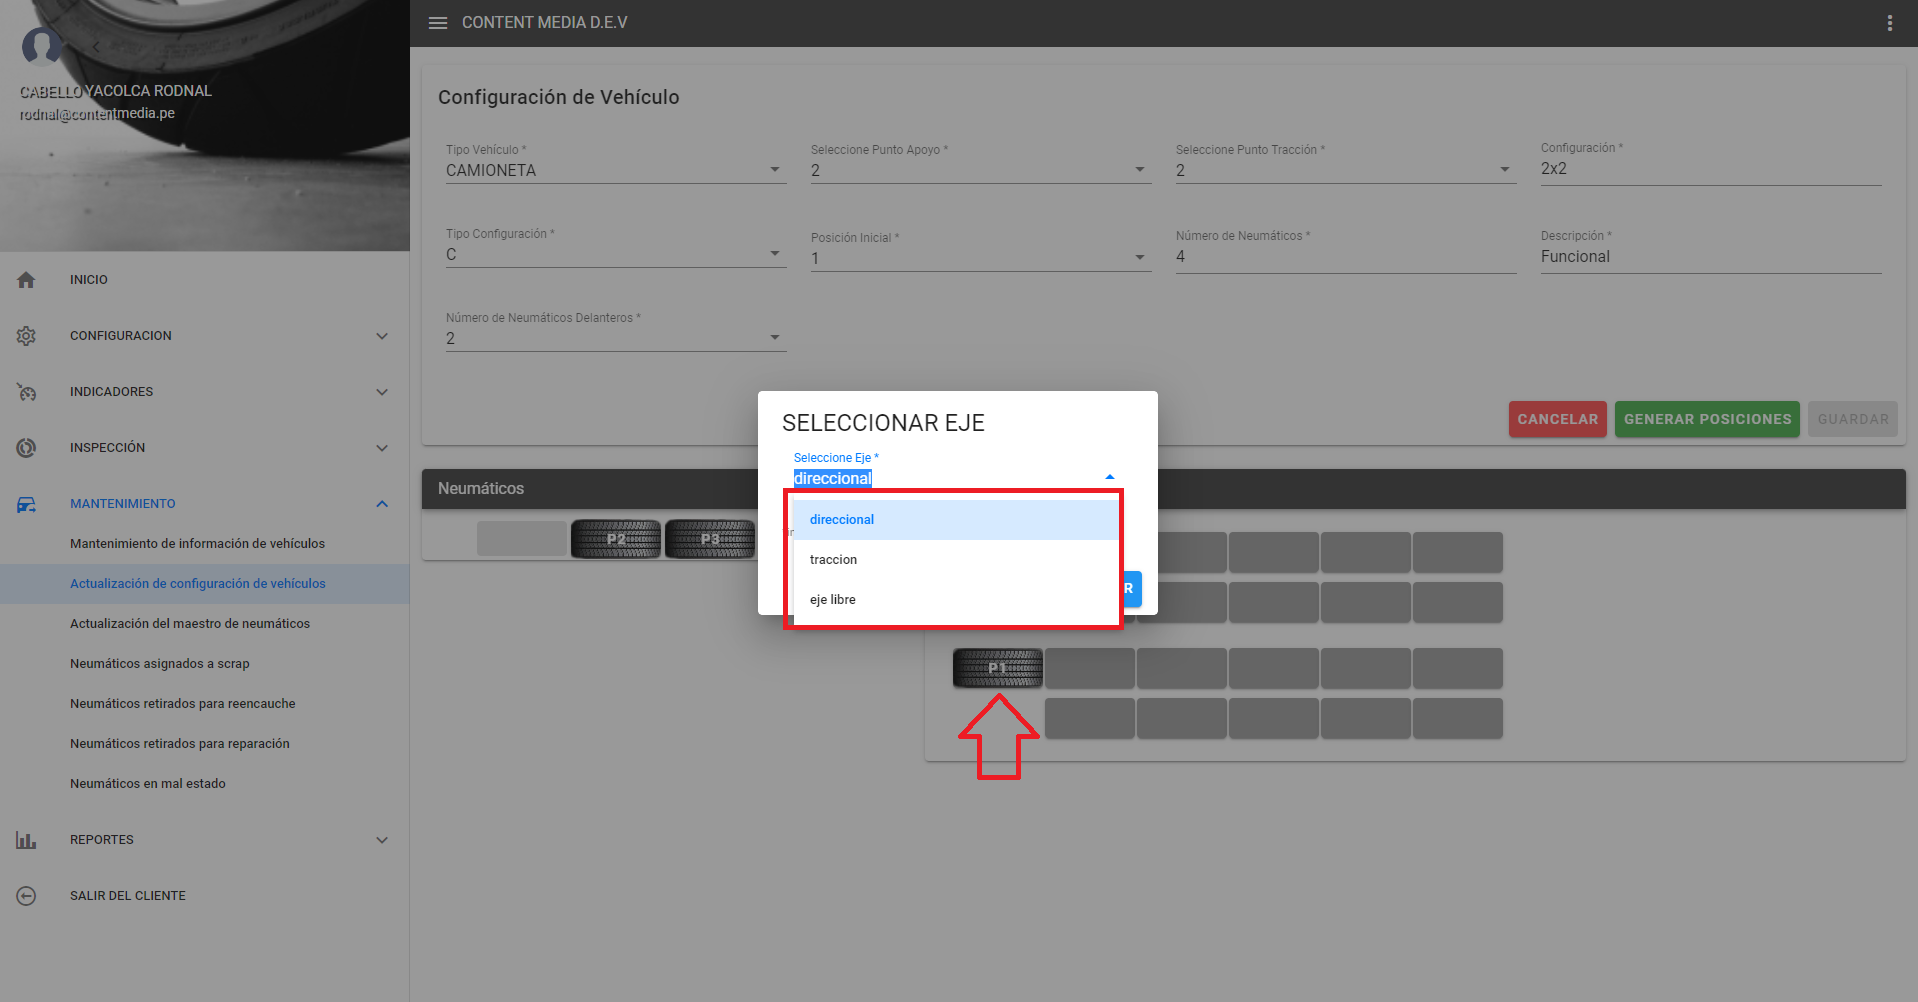Click the INDICADORES gauge icon
1918x1002 pixels.
coord(27,392)
